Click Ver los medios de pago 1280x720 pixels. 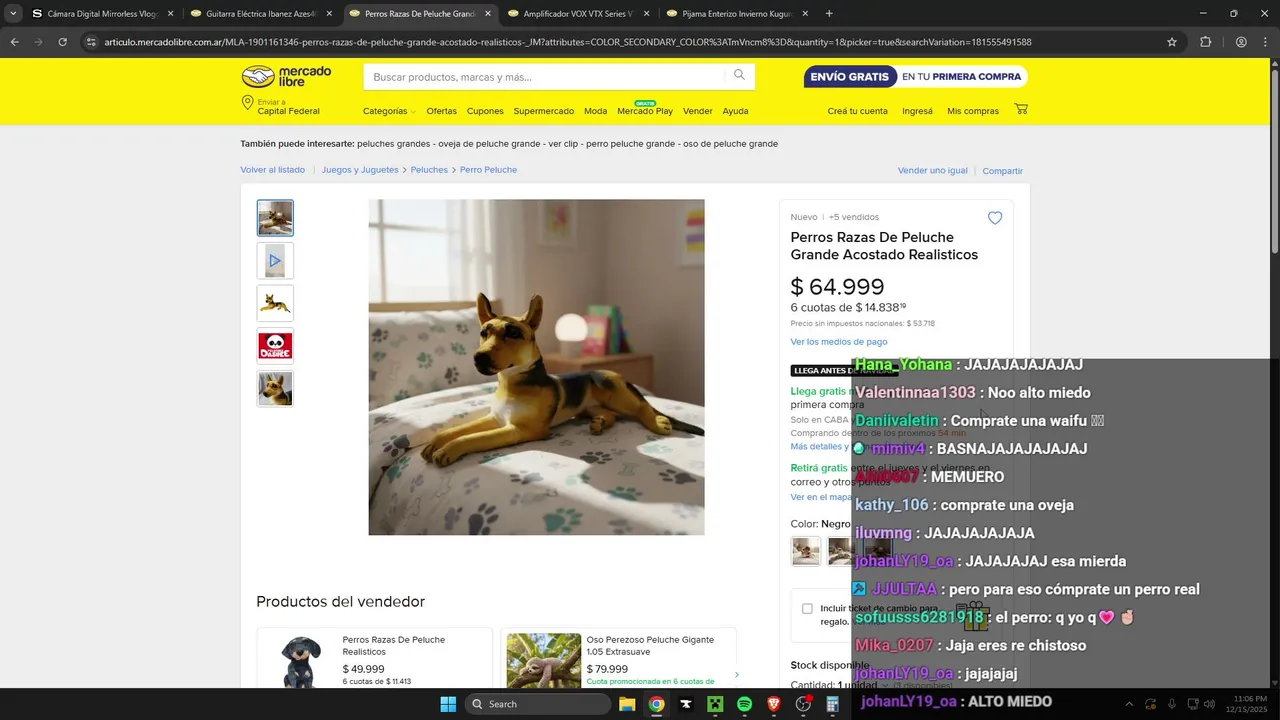coord(839,342)
